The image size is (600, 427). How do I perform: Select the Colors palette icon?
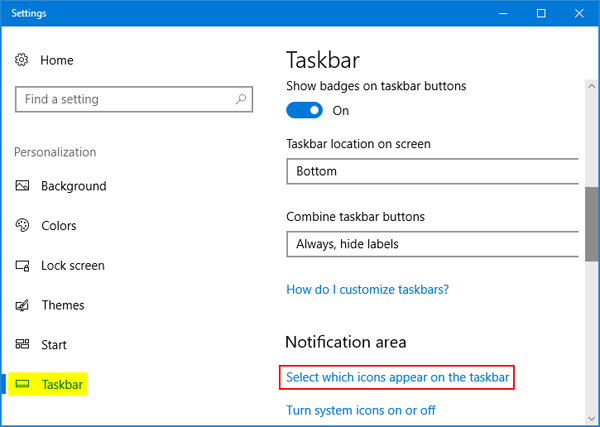[x=22, y=226]
